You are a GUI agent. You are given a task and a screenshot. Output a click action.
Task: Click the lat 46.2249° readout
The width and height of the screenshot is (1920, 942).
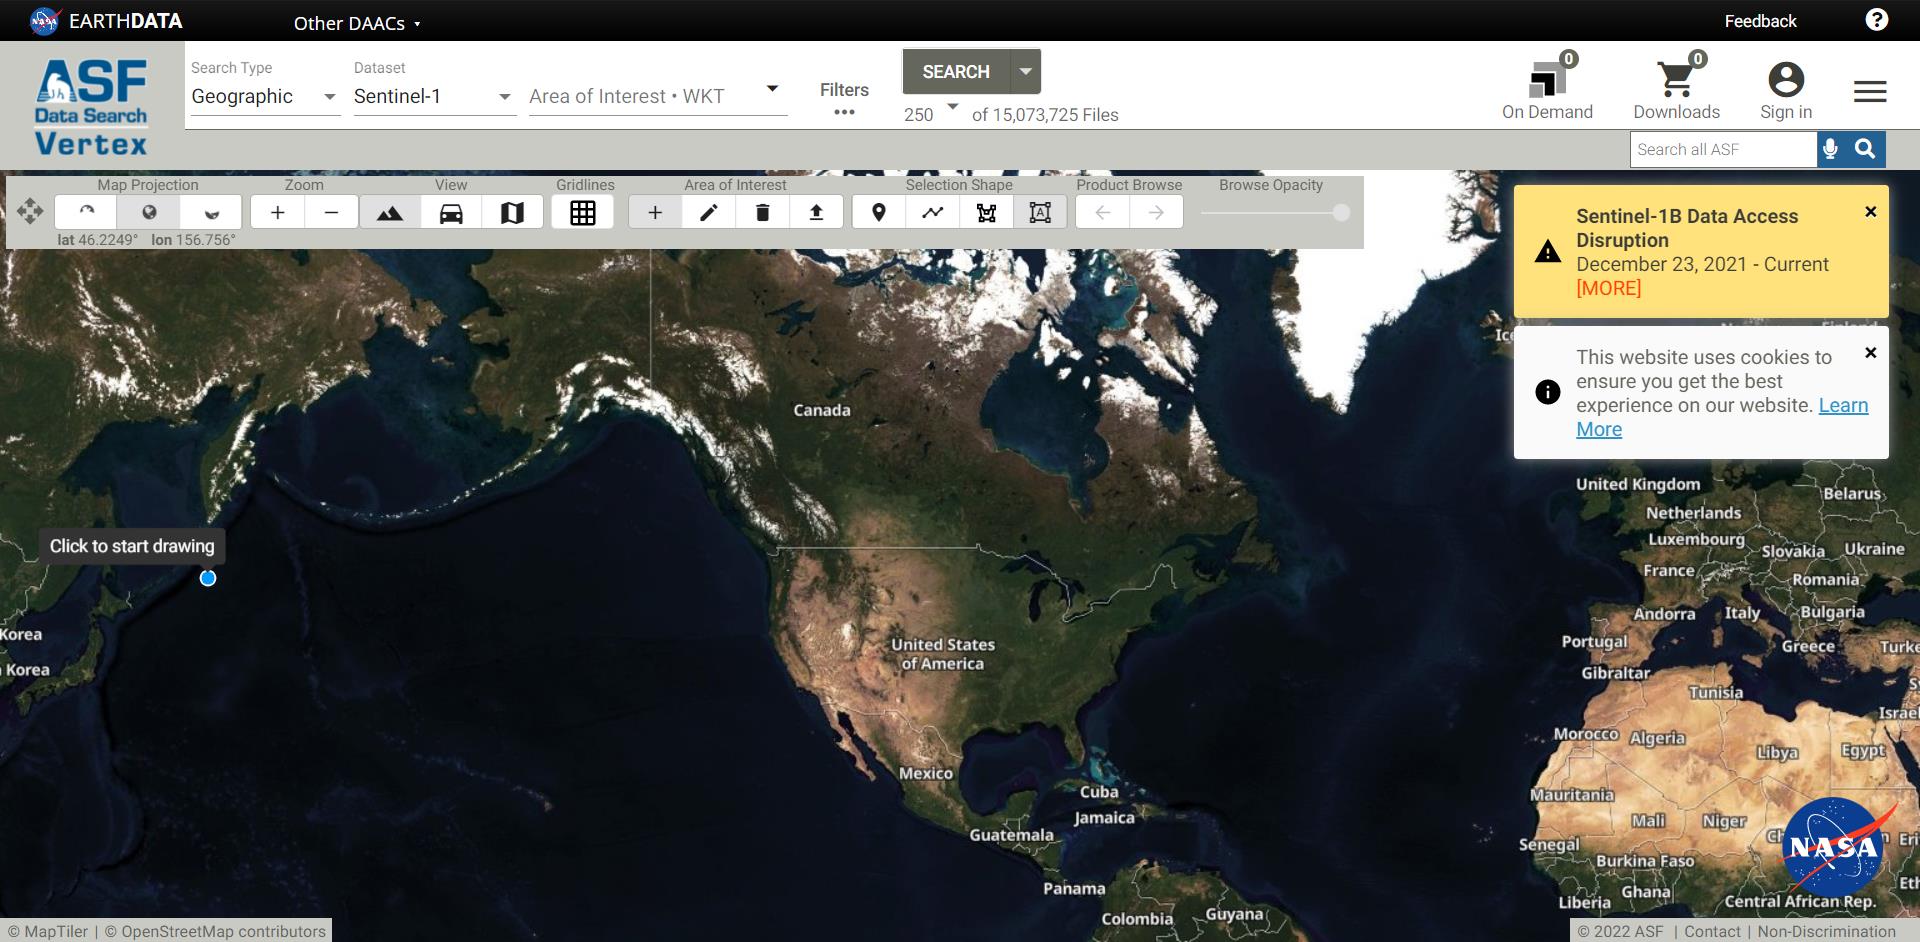pos(97,240)
